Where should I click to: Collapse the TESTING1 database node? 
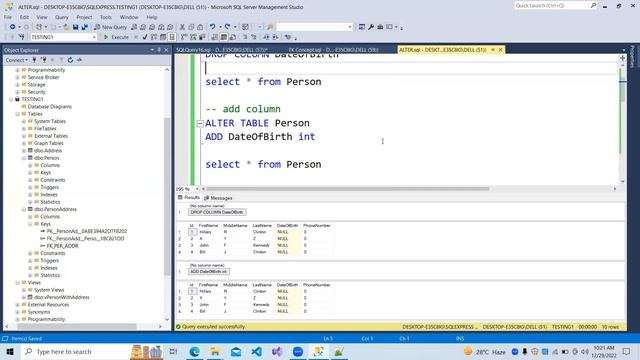[11, 99]
